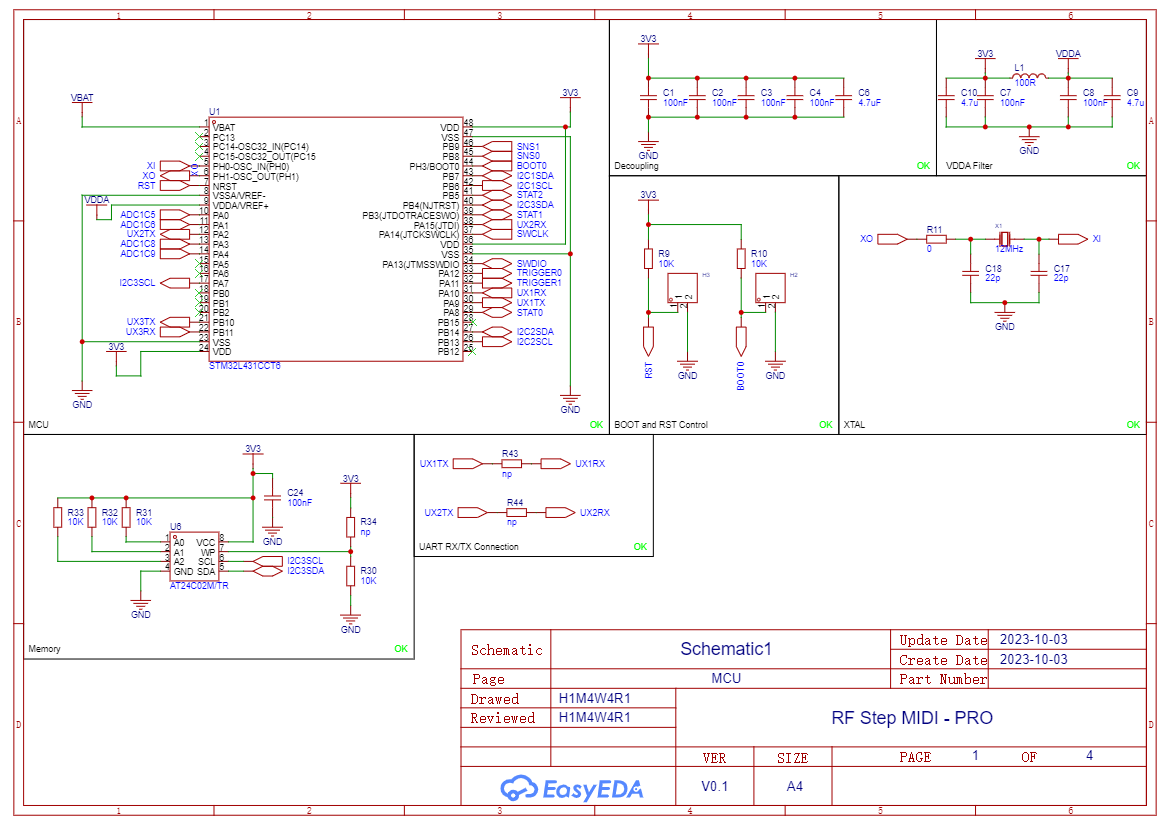Click the U1 designator above the MCU
Image resolution: width=1170 pixels, height=825 pixels.
point(215,112)
